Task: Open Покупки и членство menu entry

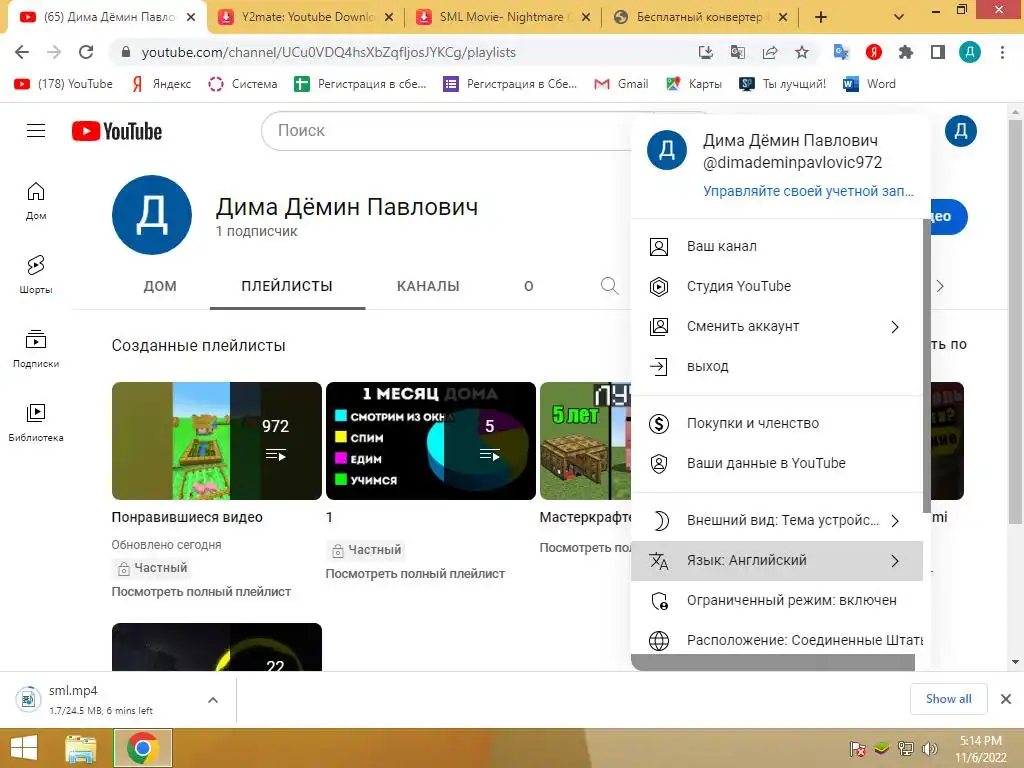Action: pyautogui.click(x=777, y=423)
